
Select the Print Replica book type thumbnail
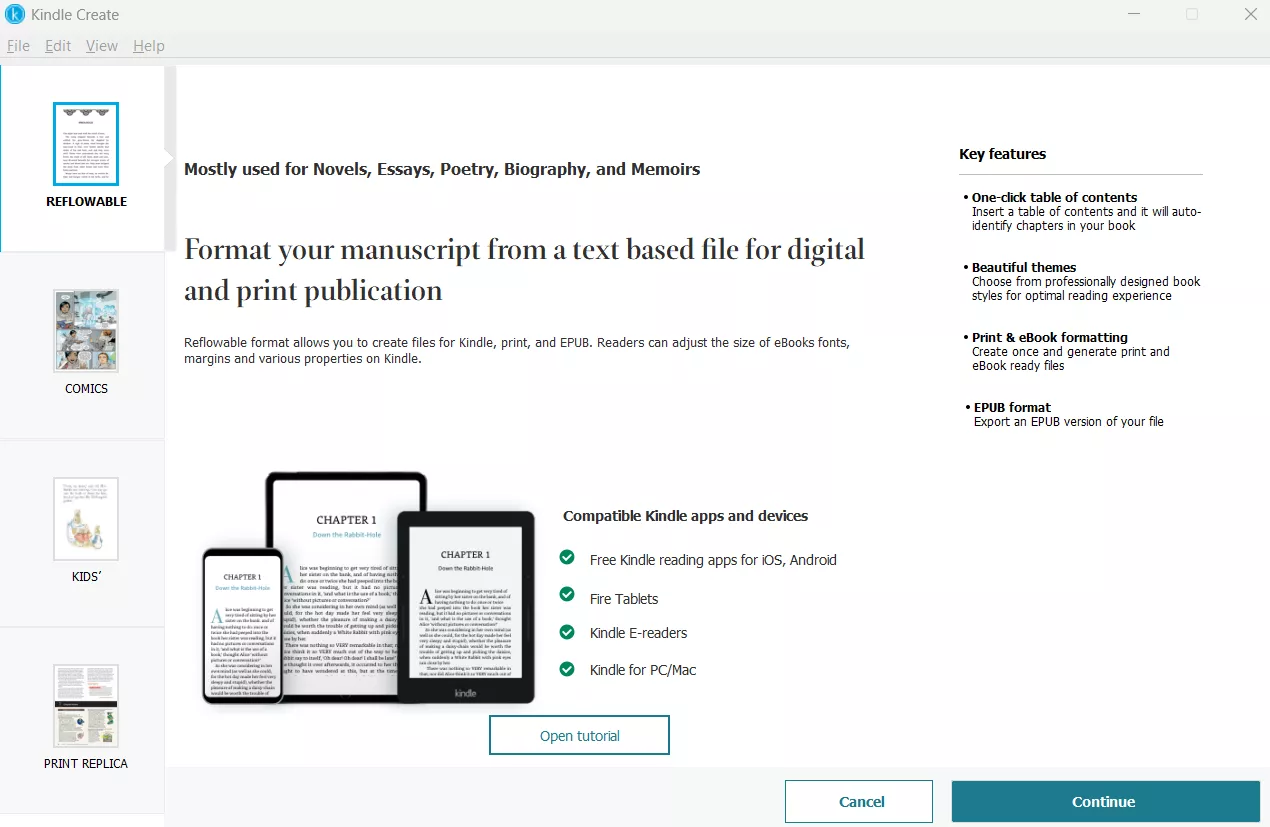[86, 706]
